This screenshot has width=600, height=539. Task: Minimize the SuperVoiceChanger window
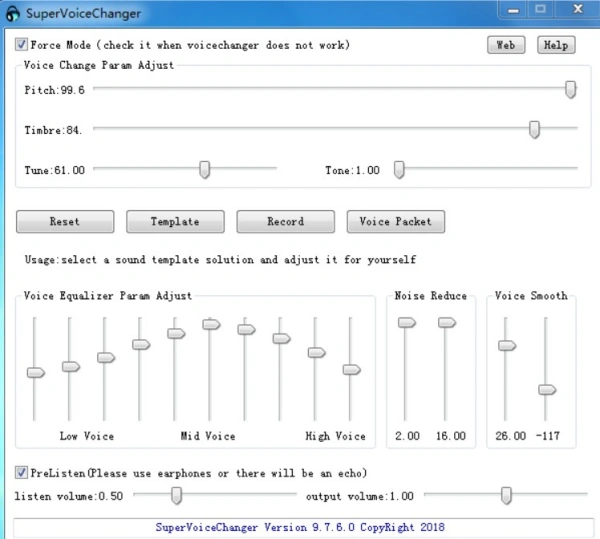pos(513,10)
